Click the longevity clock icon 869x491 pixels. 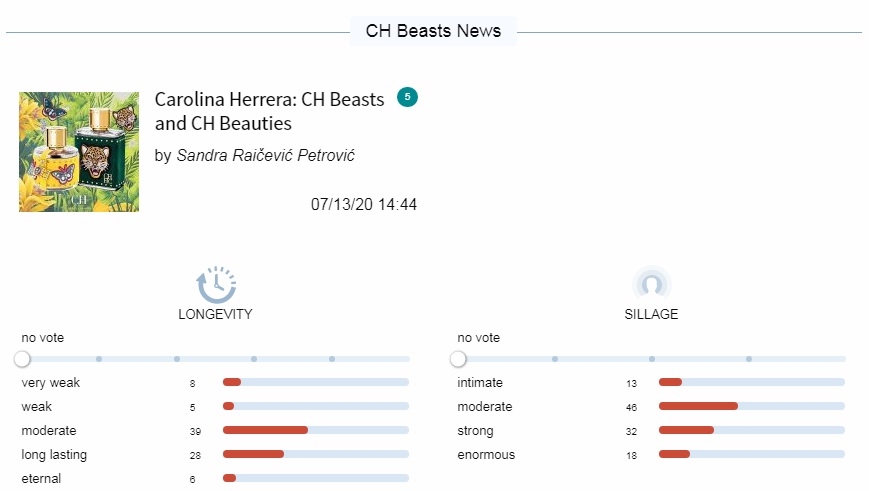(216, 284)
